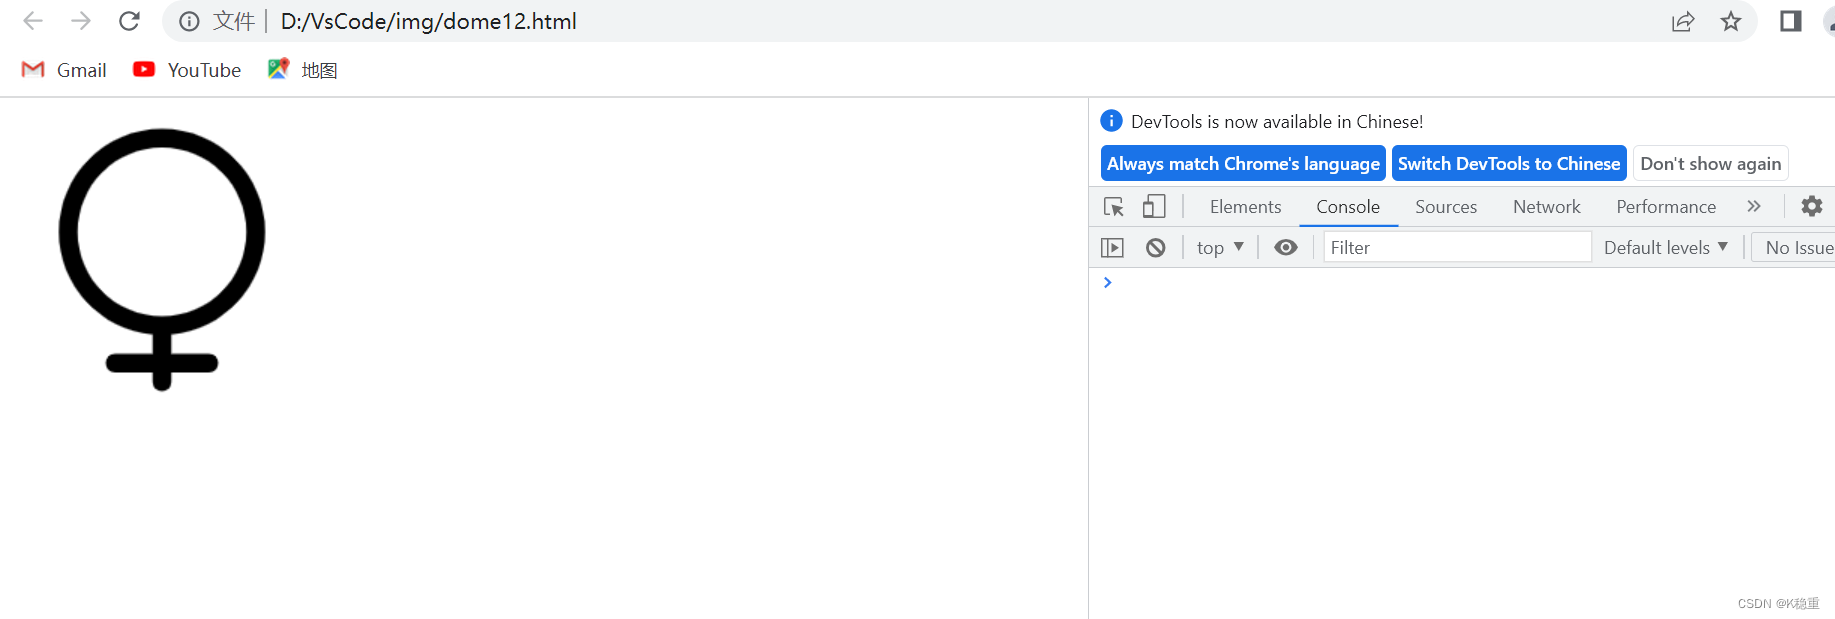
Task: Show more DevTools tabs via chevrons
Action: pos(1754,207)
